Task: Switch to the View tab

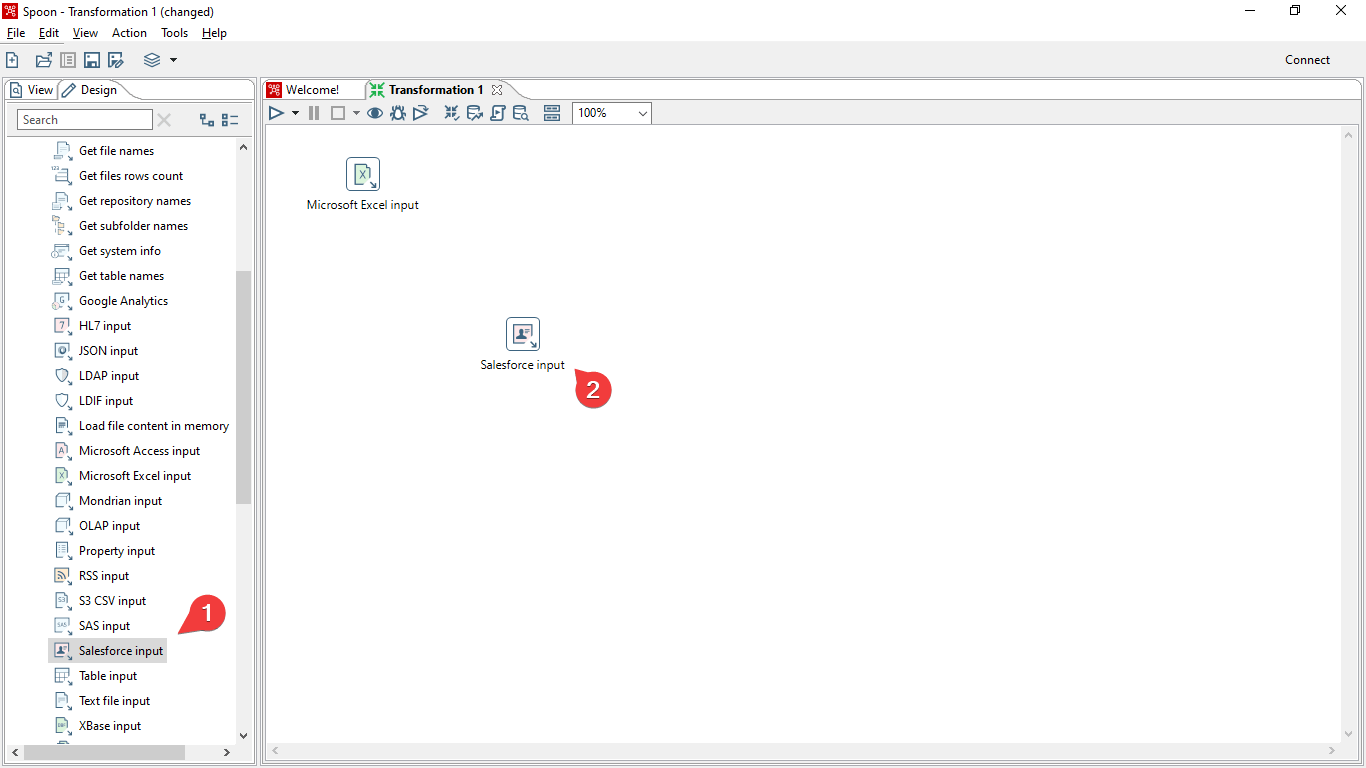Action: click(31, 90)
